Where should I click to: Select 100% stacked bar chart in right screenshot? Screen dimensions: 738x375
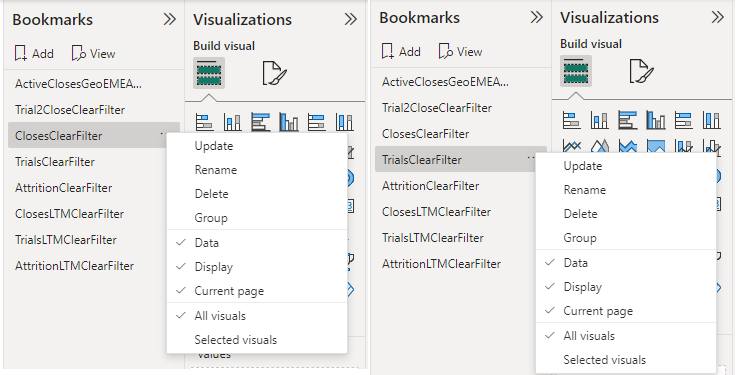[683, 120]
